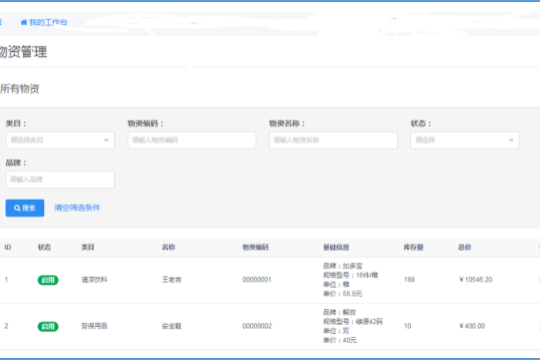Click the 类目 column header
Viewport: 540px width, 362px height.
click(88, 247)
